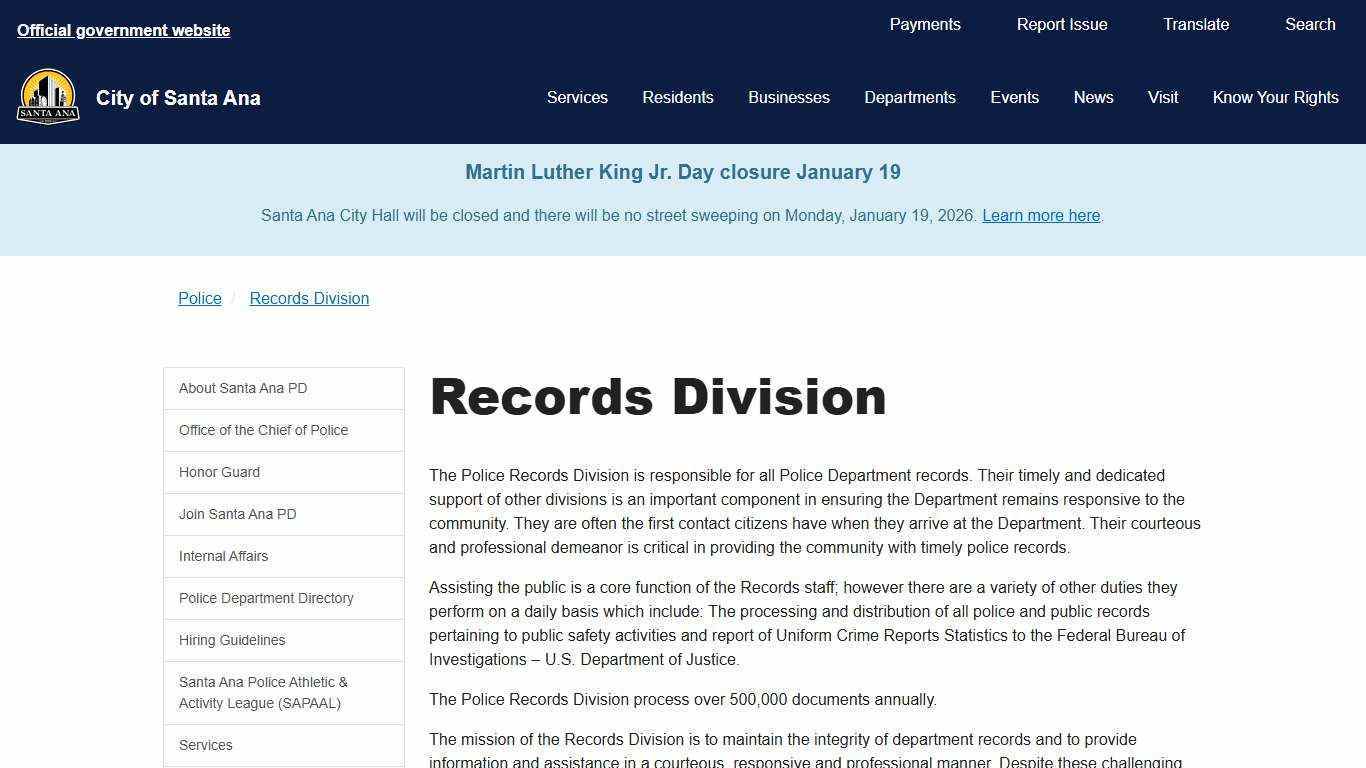Open Report Issue
This screenshot has width=1366, height=768.
pyautogui.click(x=1062, y=24)
